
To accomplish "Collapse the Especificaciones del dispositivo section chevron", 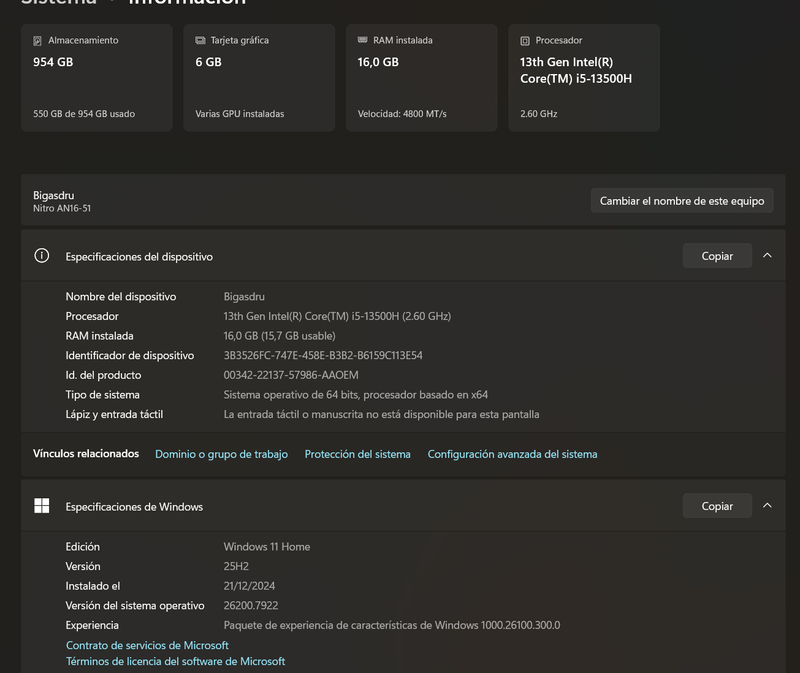I will point(767,255).
